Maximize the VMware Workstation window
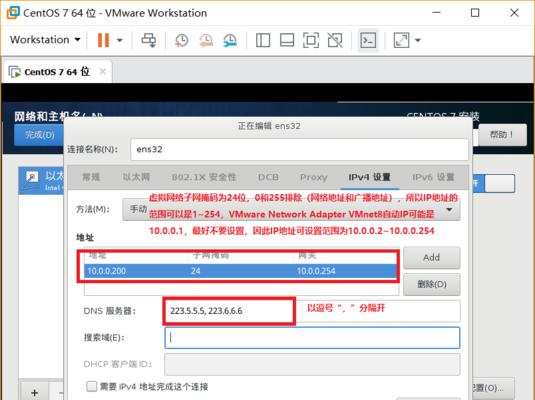 (x=475, y=13)
